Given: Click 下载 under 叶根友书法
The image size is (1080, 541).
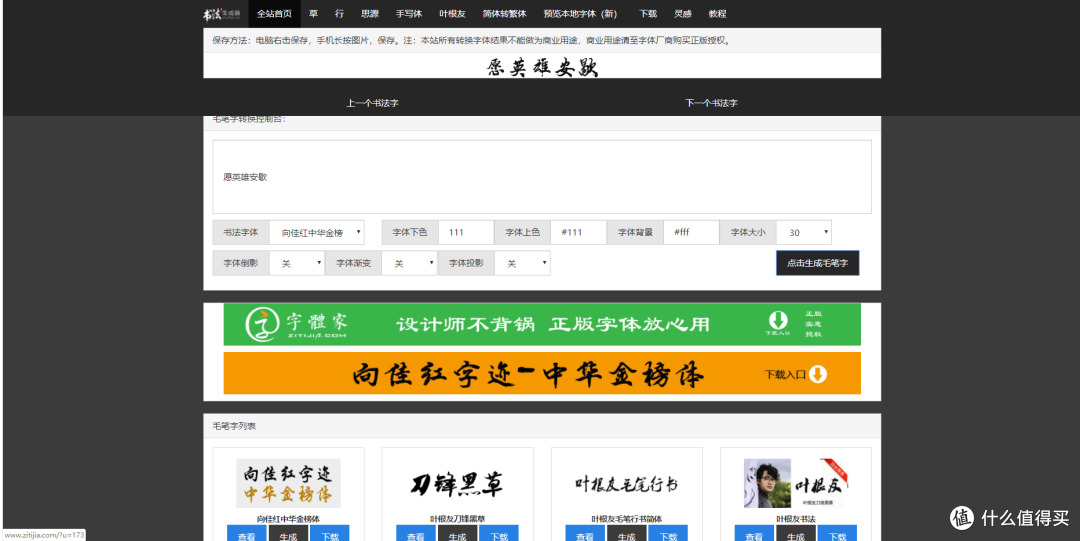Looking at the screenshot, I should [837, 535].
